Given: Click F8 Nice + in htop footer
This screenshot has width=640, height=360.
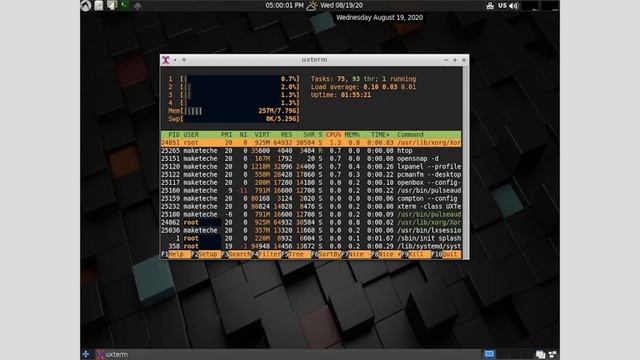Looking at the screenshot, I should click(386, 254).
